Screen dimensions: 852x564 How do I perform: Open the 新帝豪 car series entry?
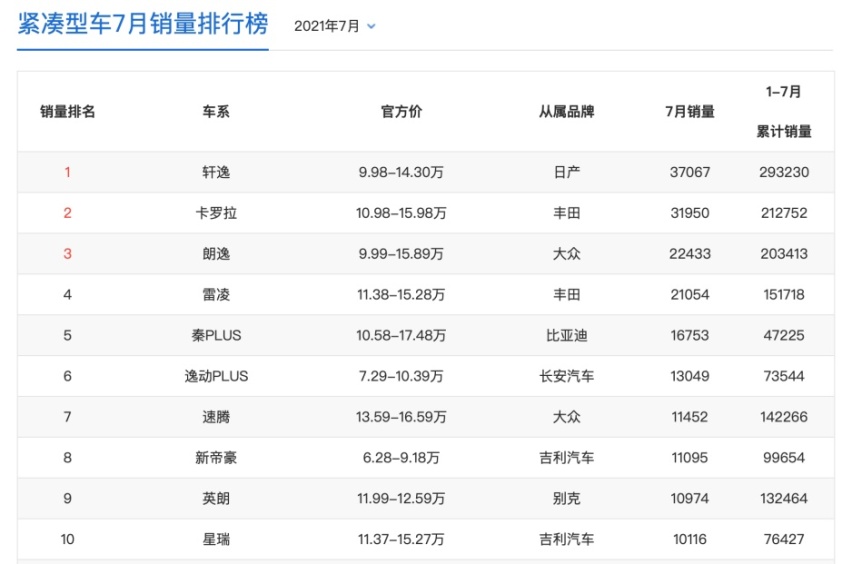tap(216, 458)
